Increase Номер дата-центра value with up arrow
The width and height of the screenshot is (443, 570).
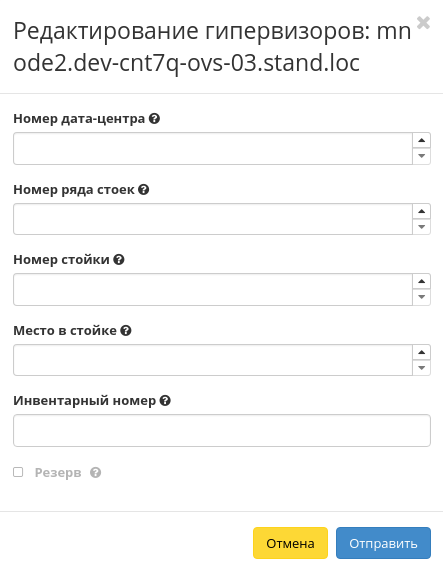(x=422, y=141)
